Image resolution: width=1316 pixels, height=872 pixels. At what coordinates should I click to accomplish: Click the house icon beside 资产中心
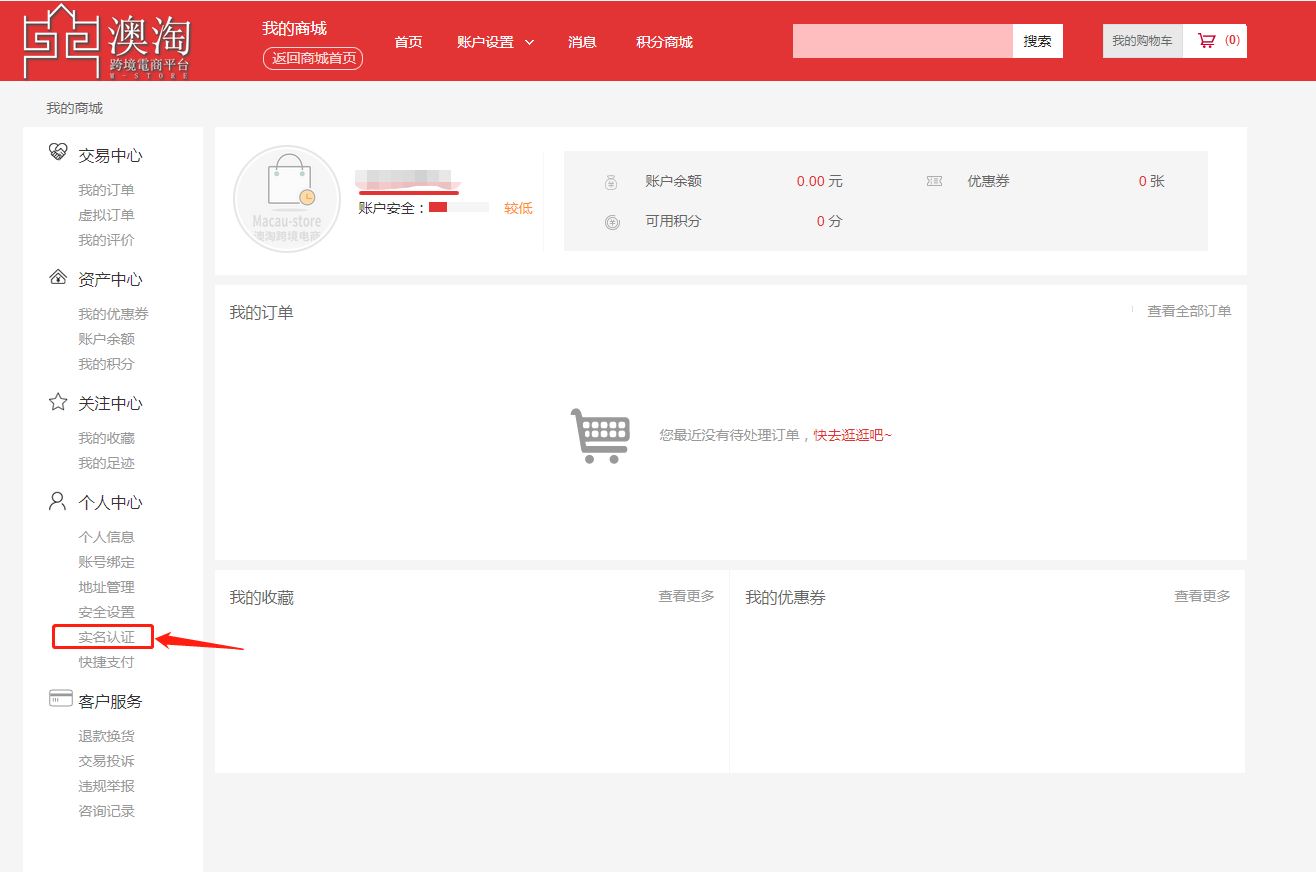[58, 278]
